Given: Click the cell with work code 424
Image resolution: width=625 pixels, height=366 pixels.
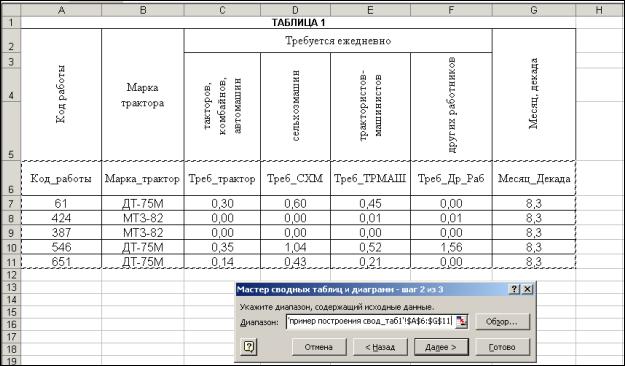Looking at the screenshot, I should point(61,218).
